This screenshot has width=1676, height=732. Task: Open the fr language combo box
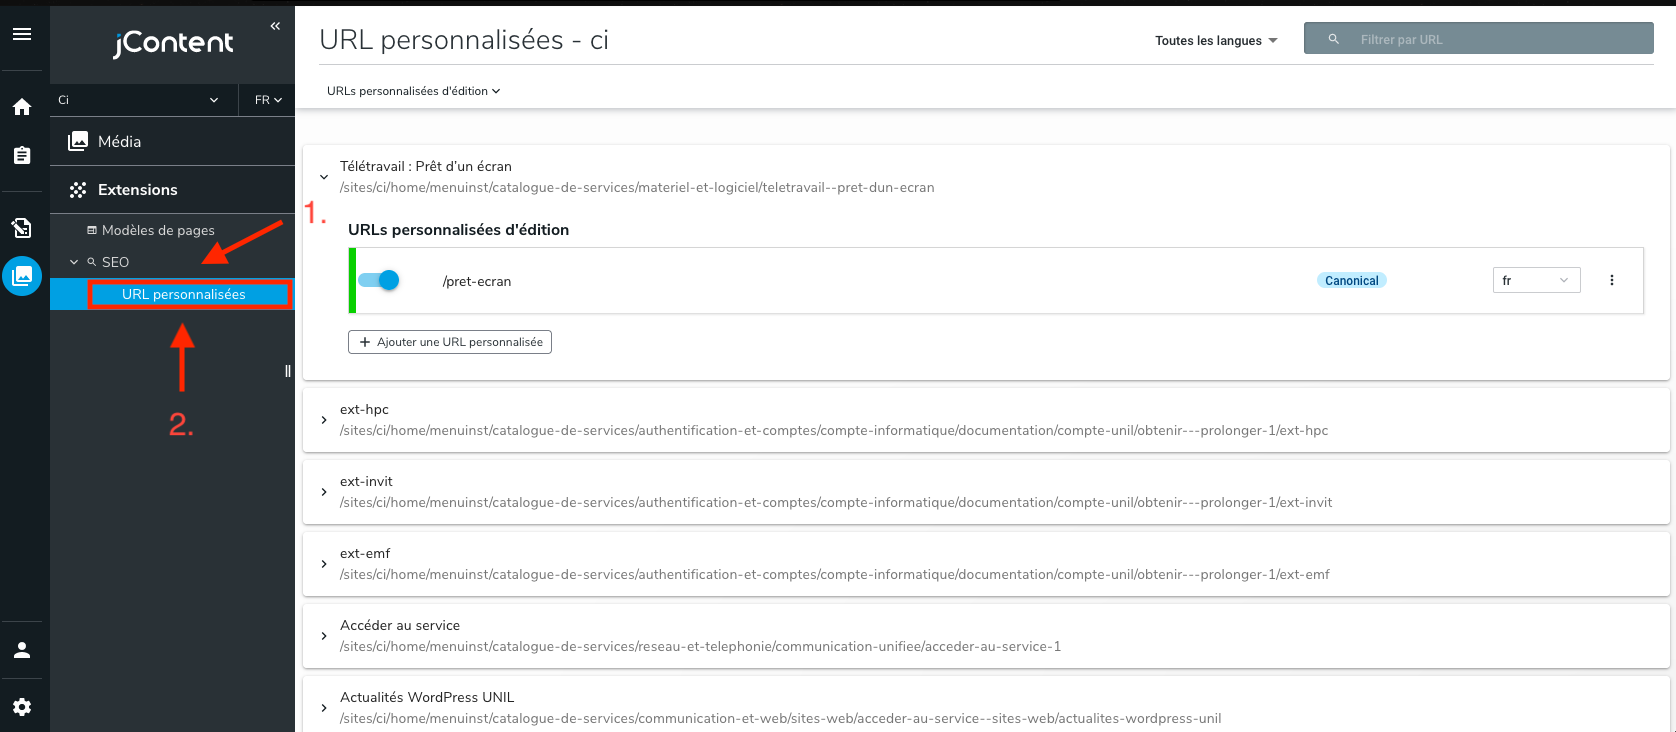tap(1535, 280)
